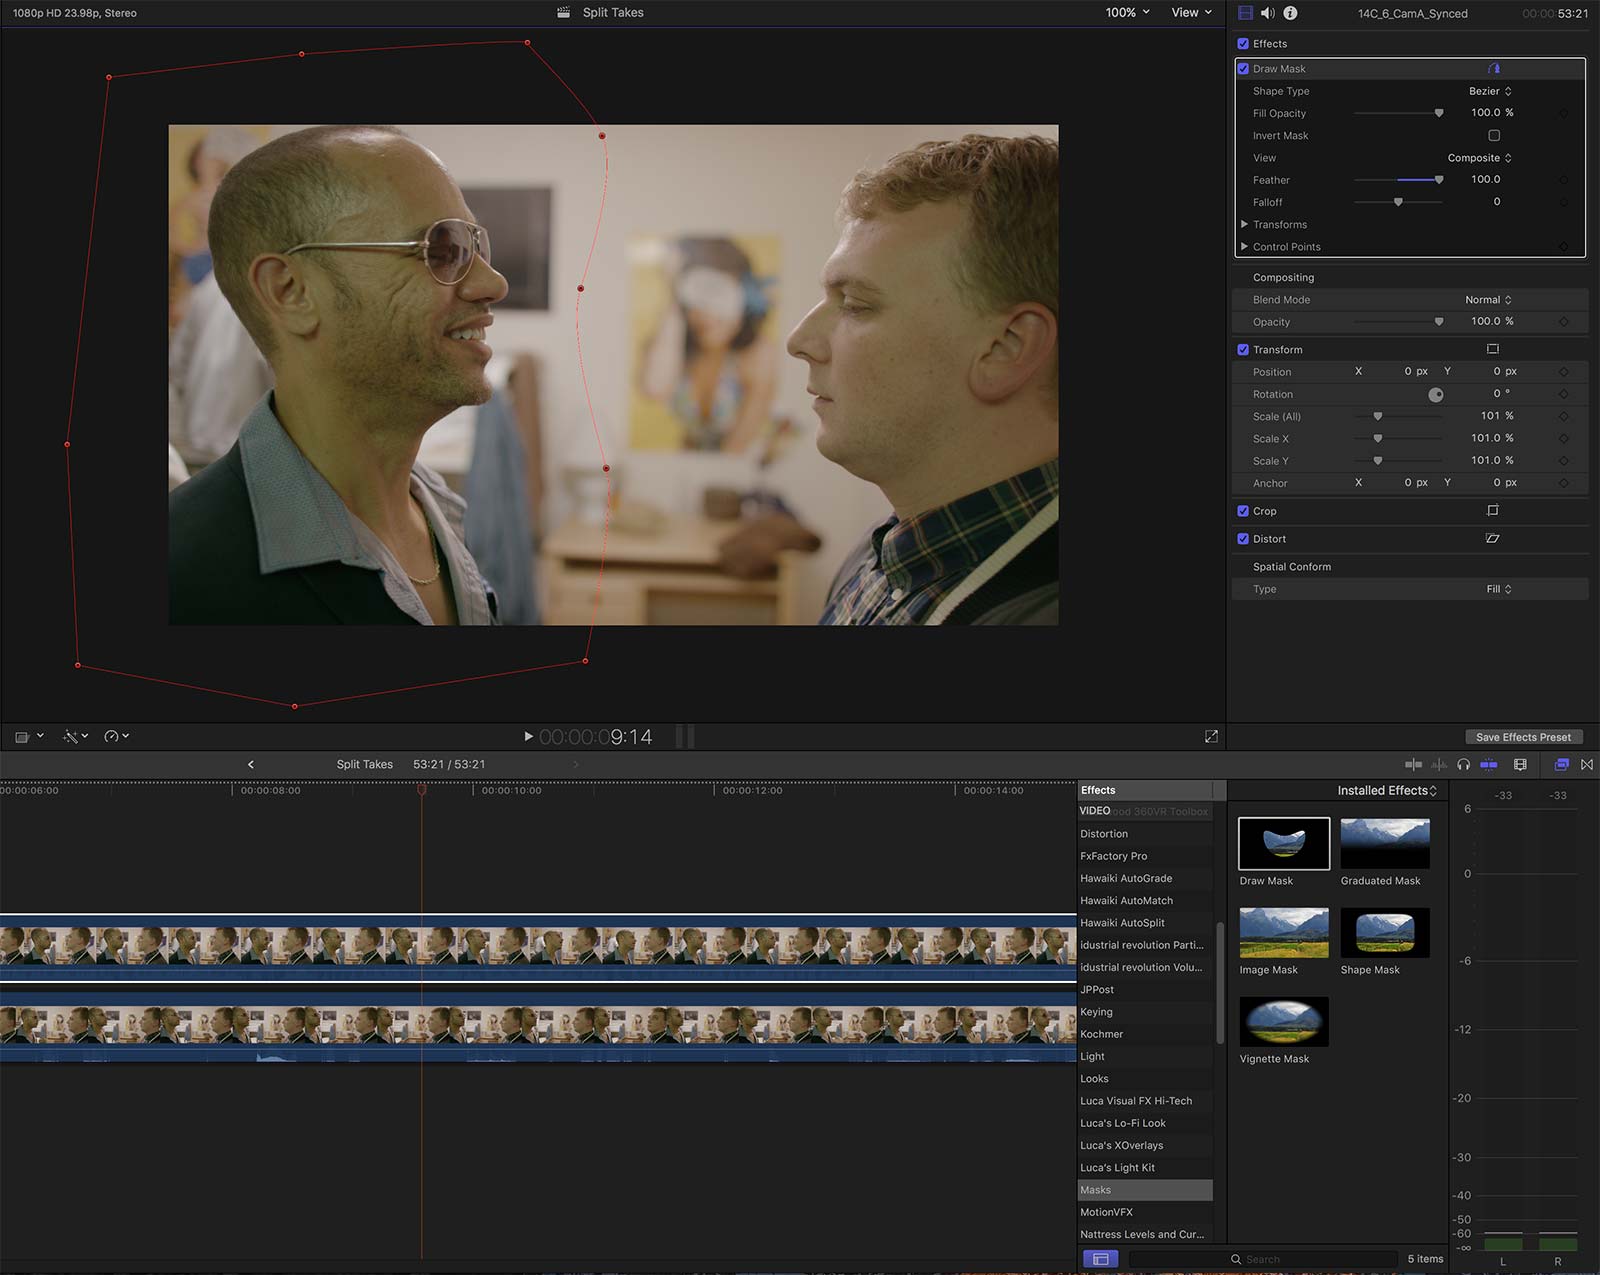Viewport: 1600px width, 1275px height.
Task: Toggle audio skimming icon
Action: [1439, 764]
